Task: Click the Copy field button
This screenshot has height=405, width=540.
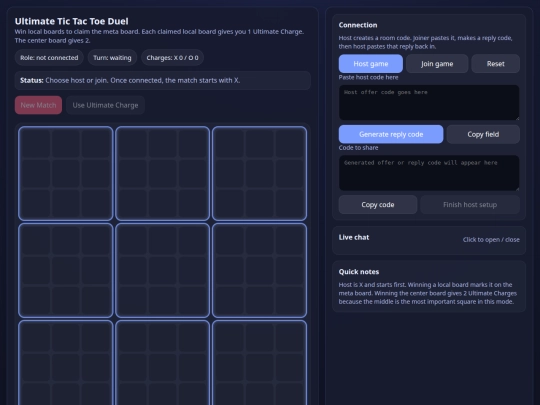Action: (483, 134)
